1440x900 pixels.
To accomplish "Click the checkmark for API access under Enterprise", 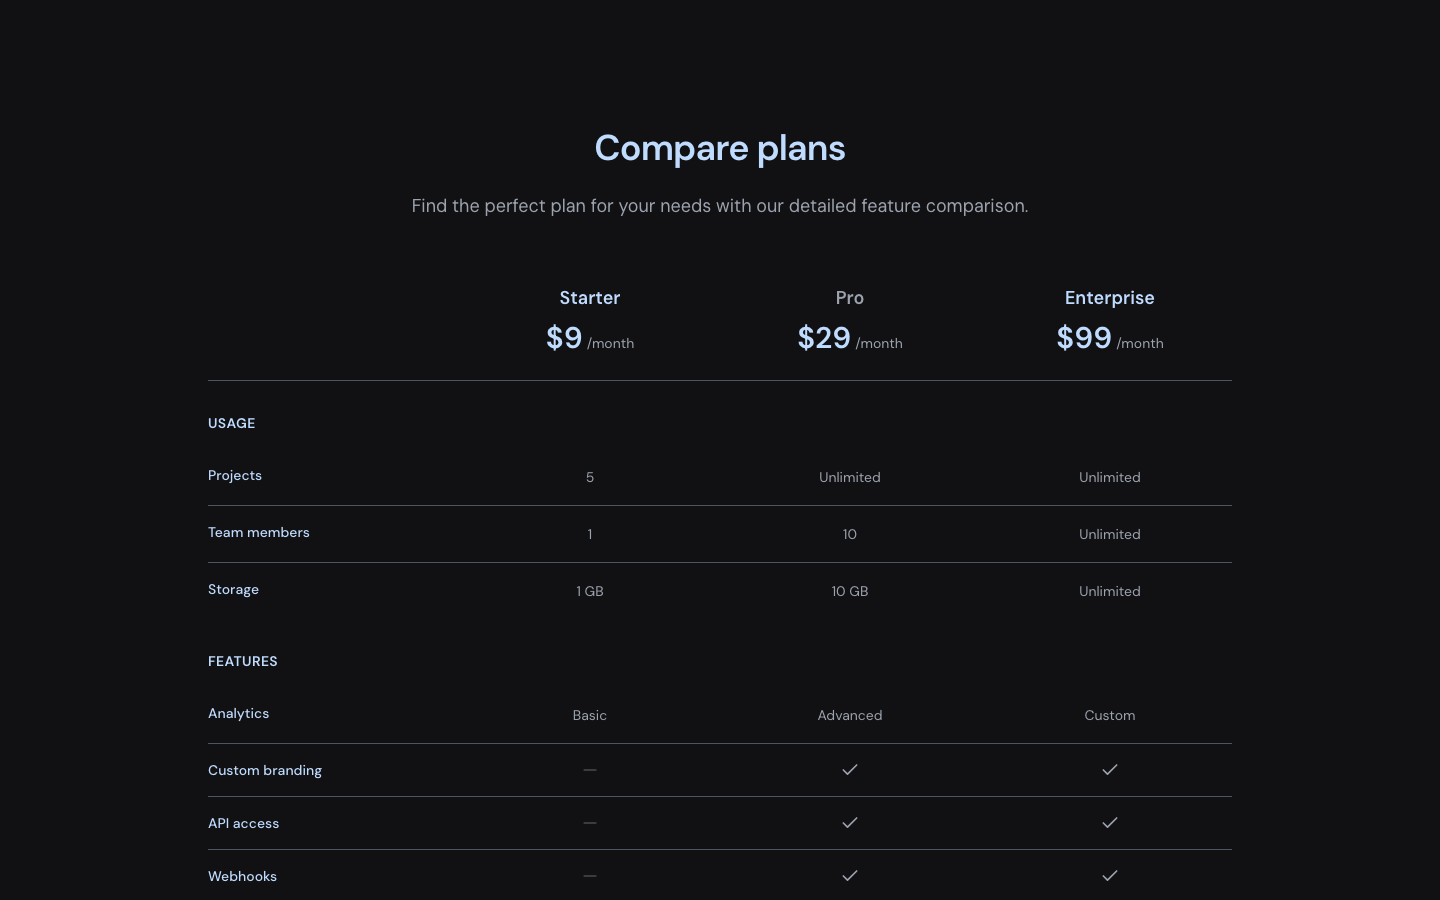I will tap(1110, 823).
